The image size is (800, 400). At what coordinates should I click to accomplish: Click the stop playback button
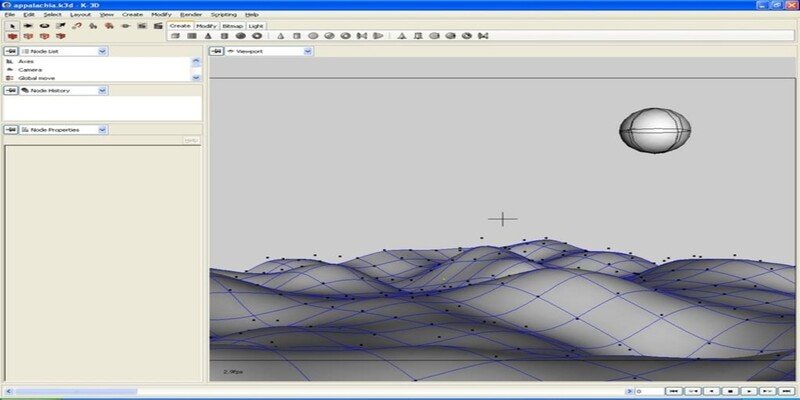[731, 391]
